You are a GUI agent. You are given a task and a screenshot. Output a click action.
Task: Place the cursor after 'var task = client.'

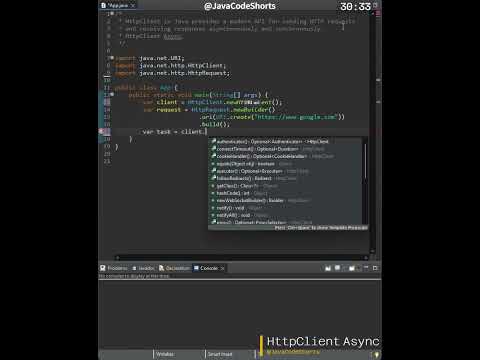tap(207, 132)
